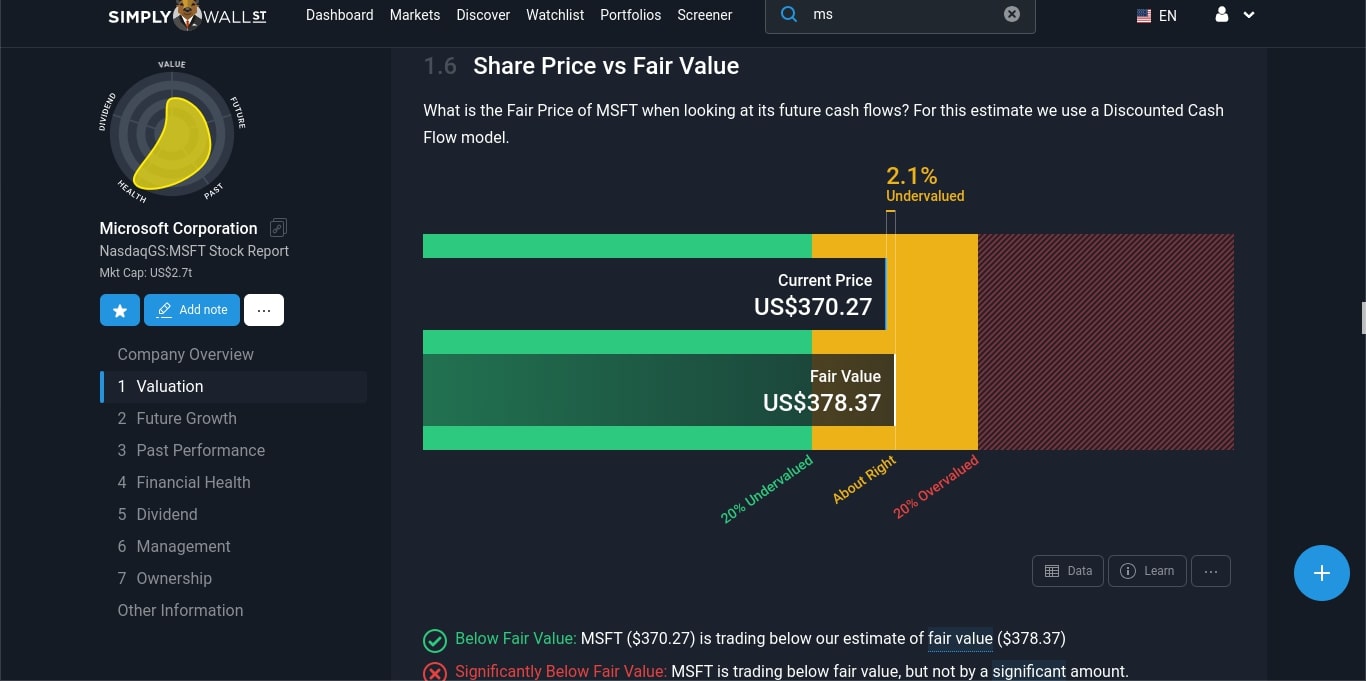Select the company snowflake radar chart

[171, 131]
